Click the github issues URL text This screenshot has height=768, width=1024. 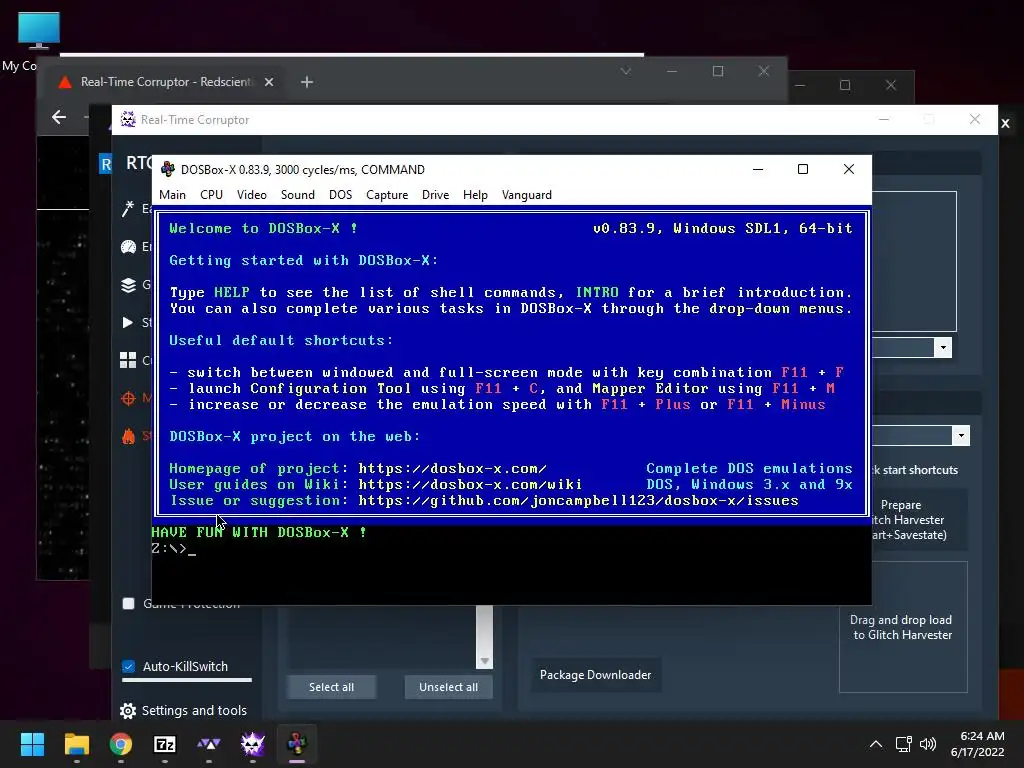[x=578, y=500]
